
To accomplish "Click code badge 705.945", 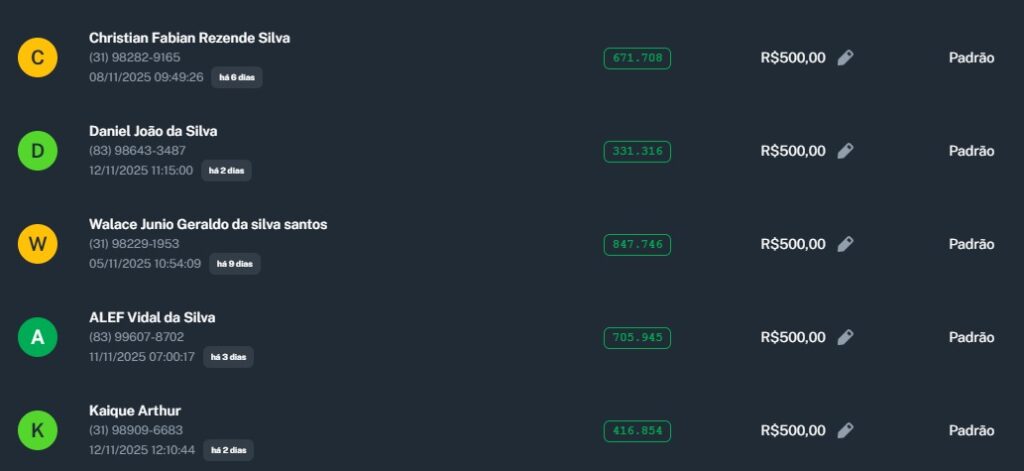I will coord(637,337).
